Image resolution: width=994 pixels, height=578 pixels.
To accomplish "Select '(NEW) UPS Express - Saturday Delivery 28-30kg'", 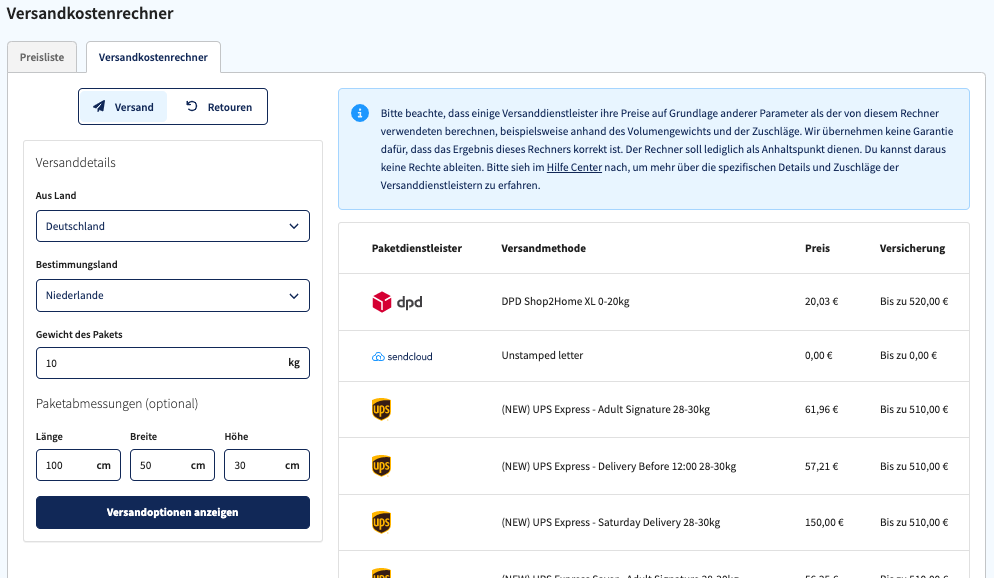I will point(610,523).
